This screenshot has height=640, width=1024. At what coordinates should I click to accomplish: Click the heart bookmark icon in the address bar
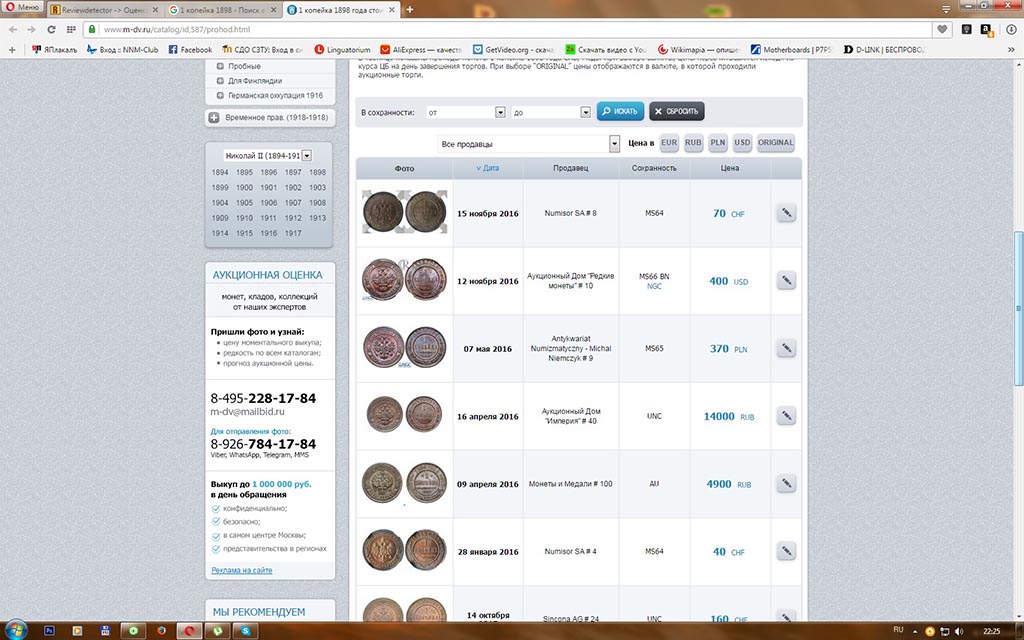point(941,29)
